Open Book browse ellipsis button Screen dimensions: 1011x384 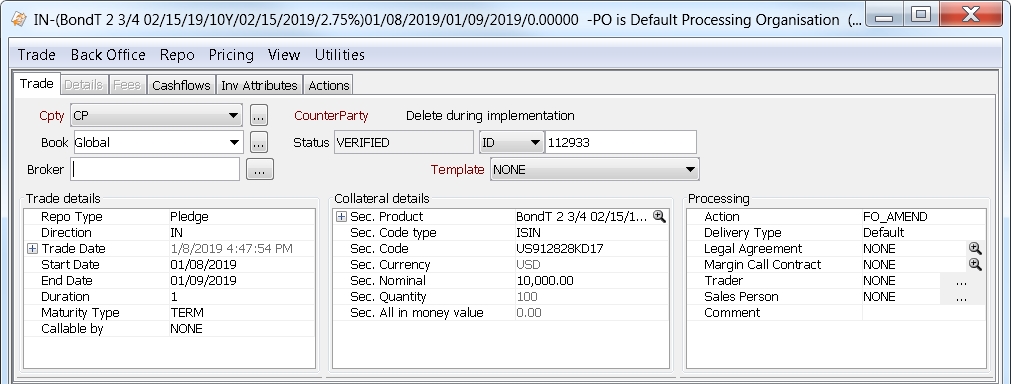pos(259,142)
